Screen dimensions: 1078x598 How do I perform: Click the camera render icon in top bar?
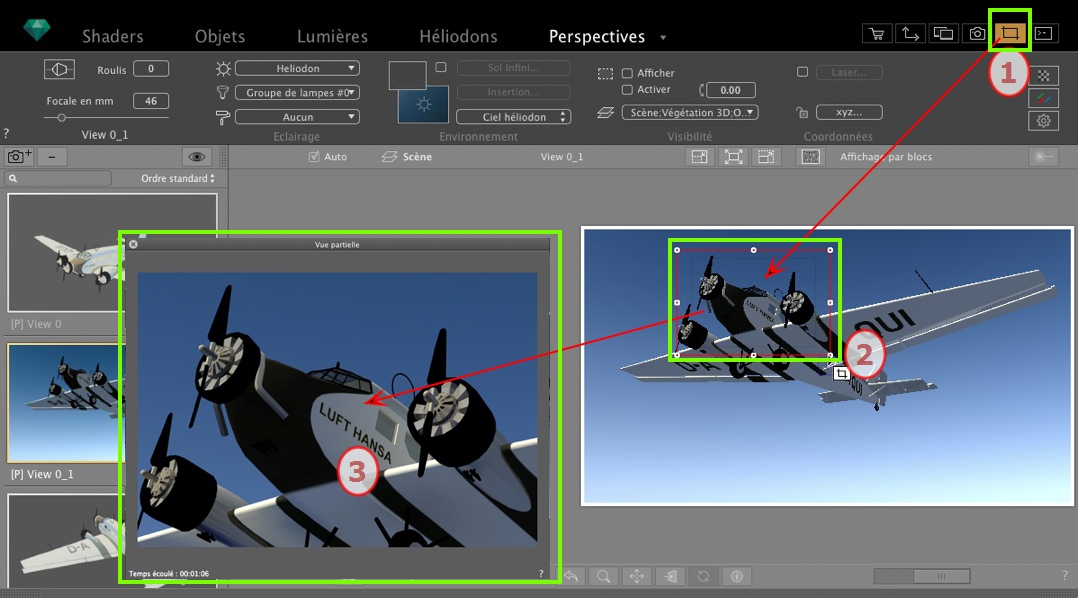point(976,34)
